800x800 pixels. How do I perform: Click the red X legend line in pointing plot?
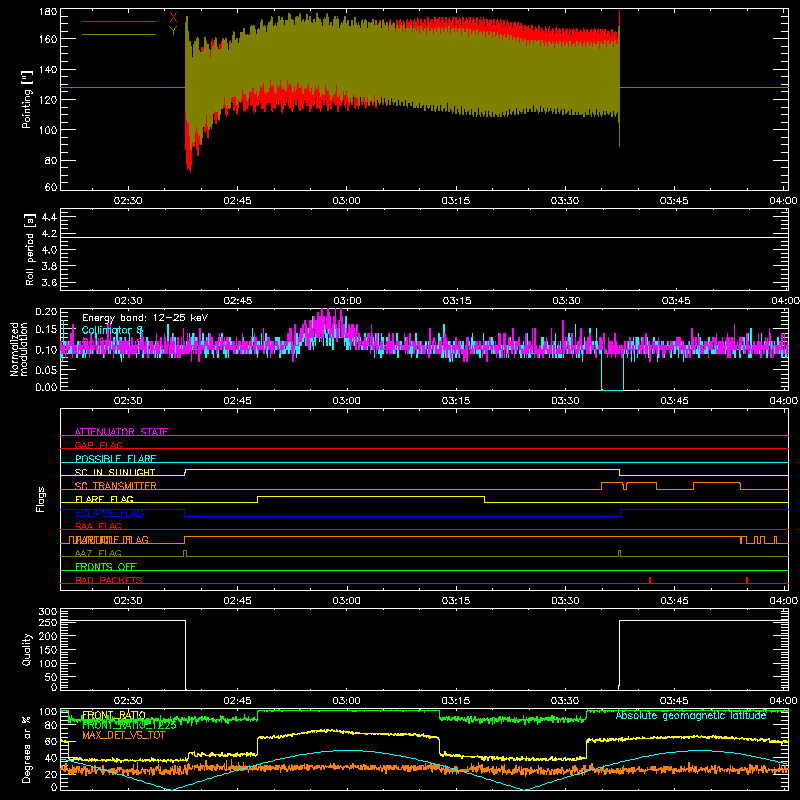pos(119,21)
